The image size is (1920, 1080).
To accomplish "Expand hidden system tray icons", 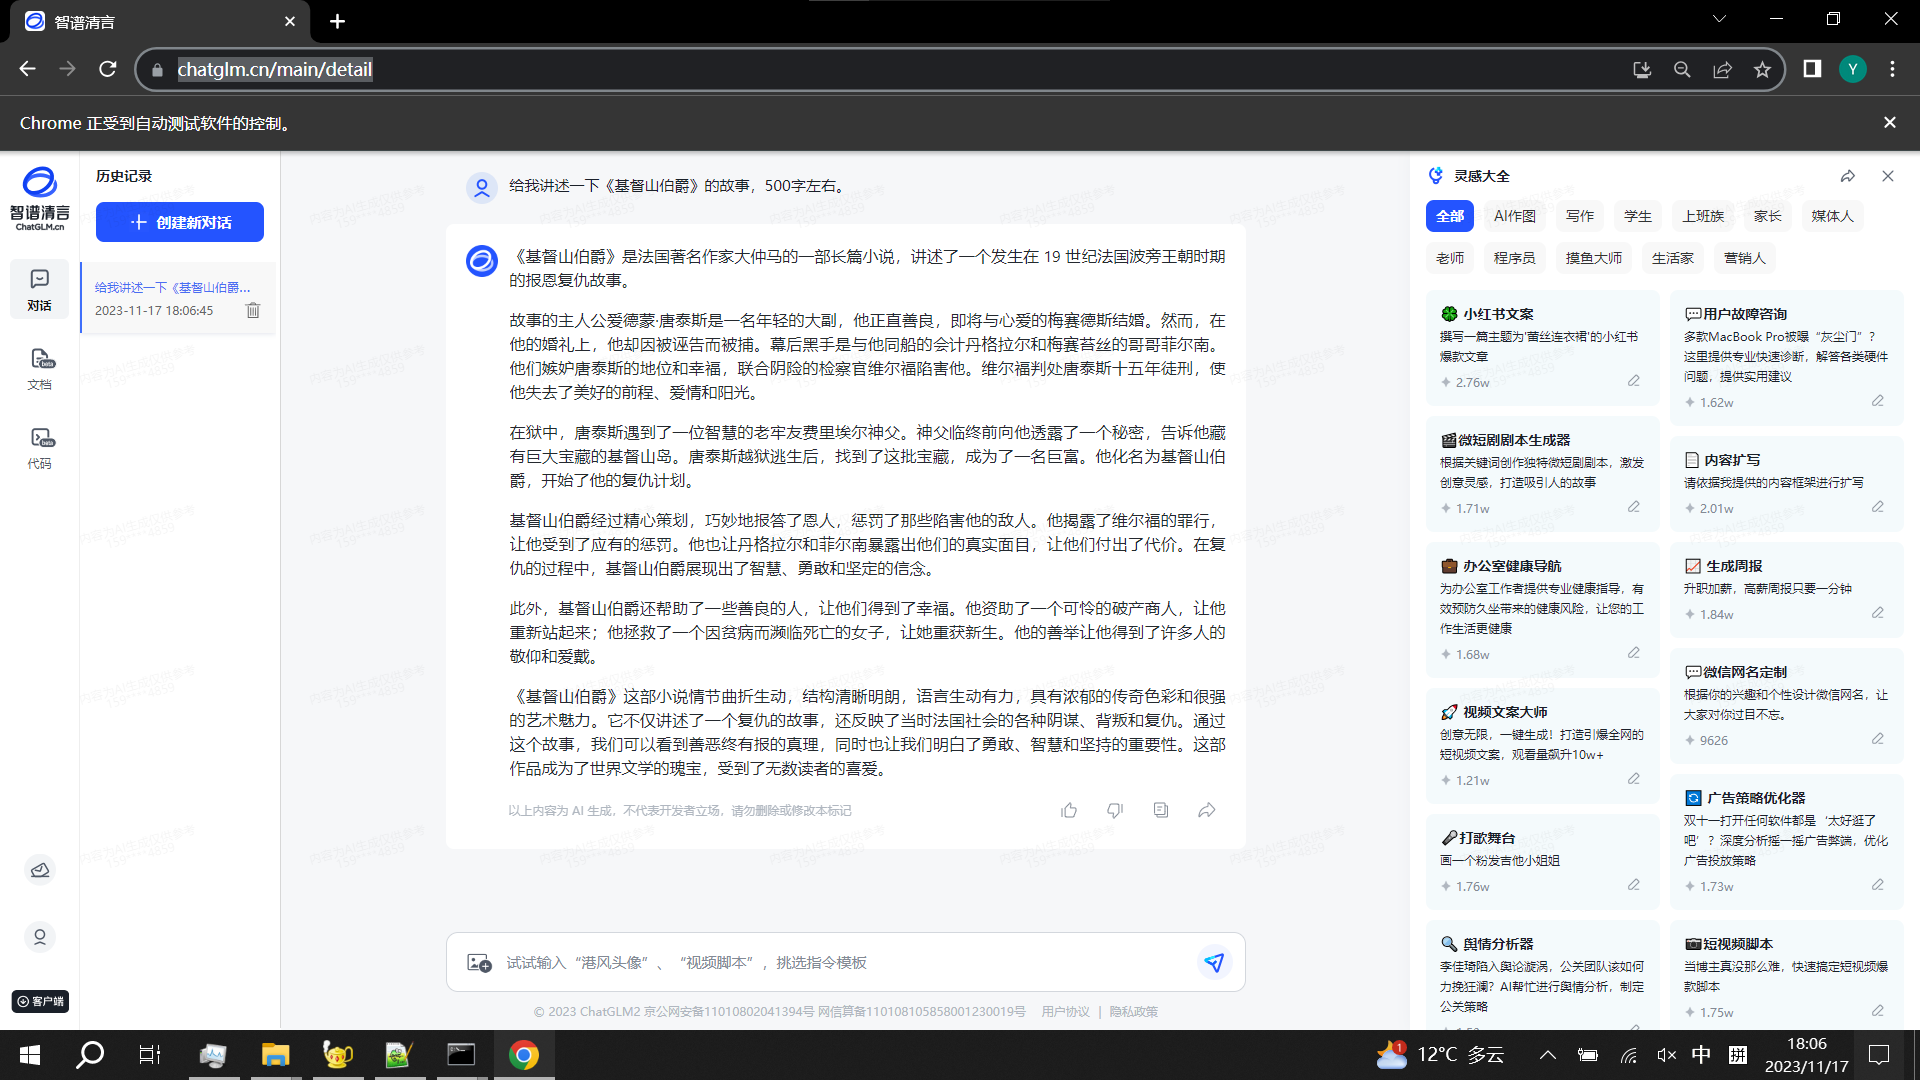I will point(1548,1055).
